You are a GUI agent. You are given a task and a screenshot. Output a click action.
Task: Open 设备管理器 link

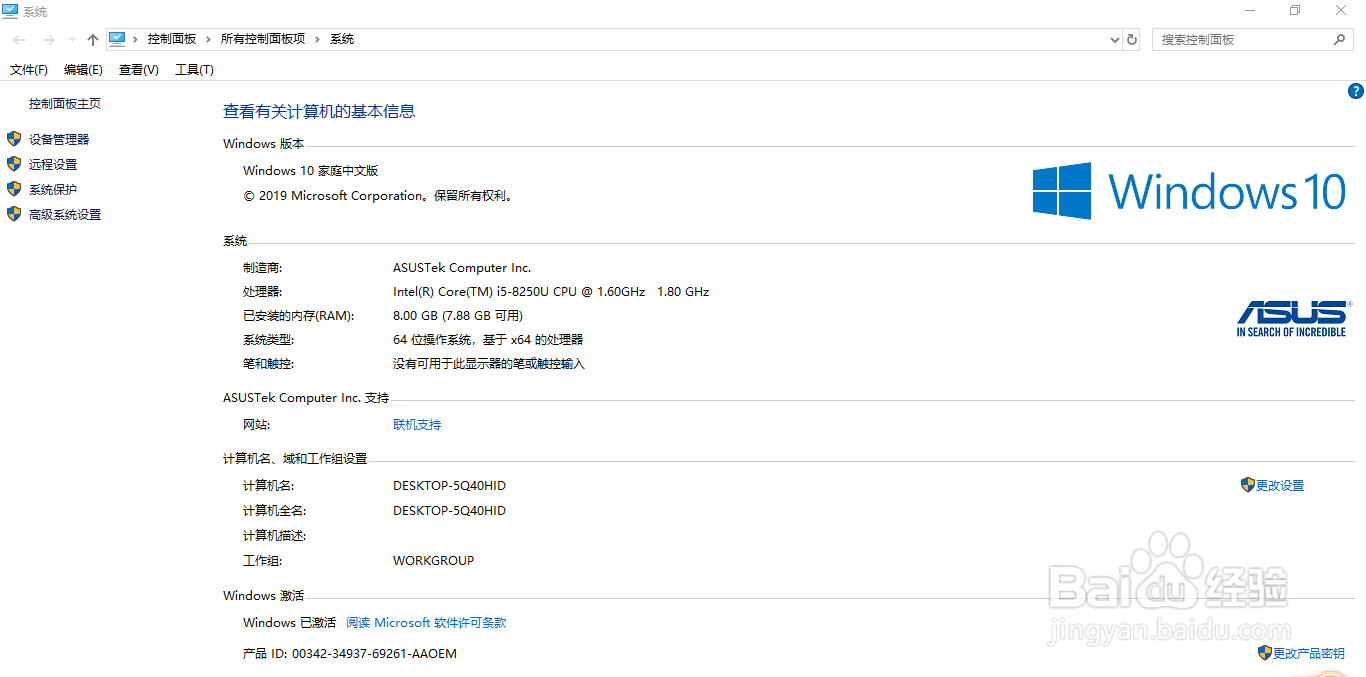pyautogui.click(x=59, y=140)
